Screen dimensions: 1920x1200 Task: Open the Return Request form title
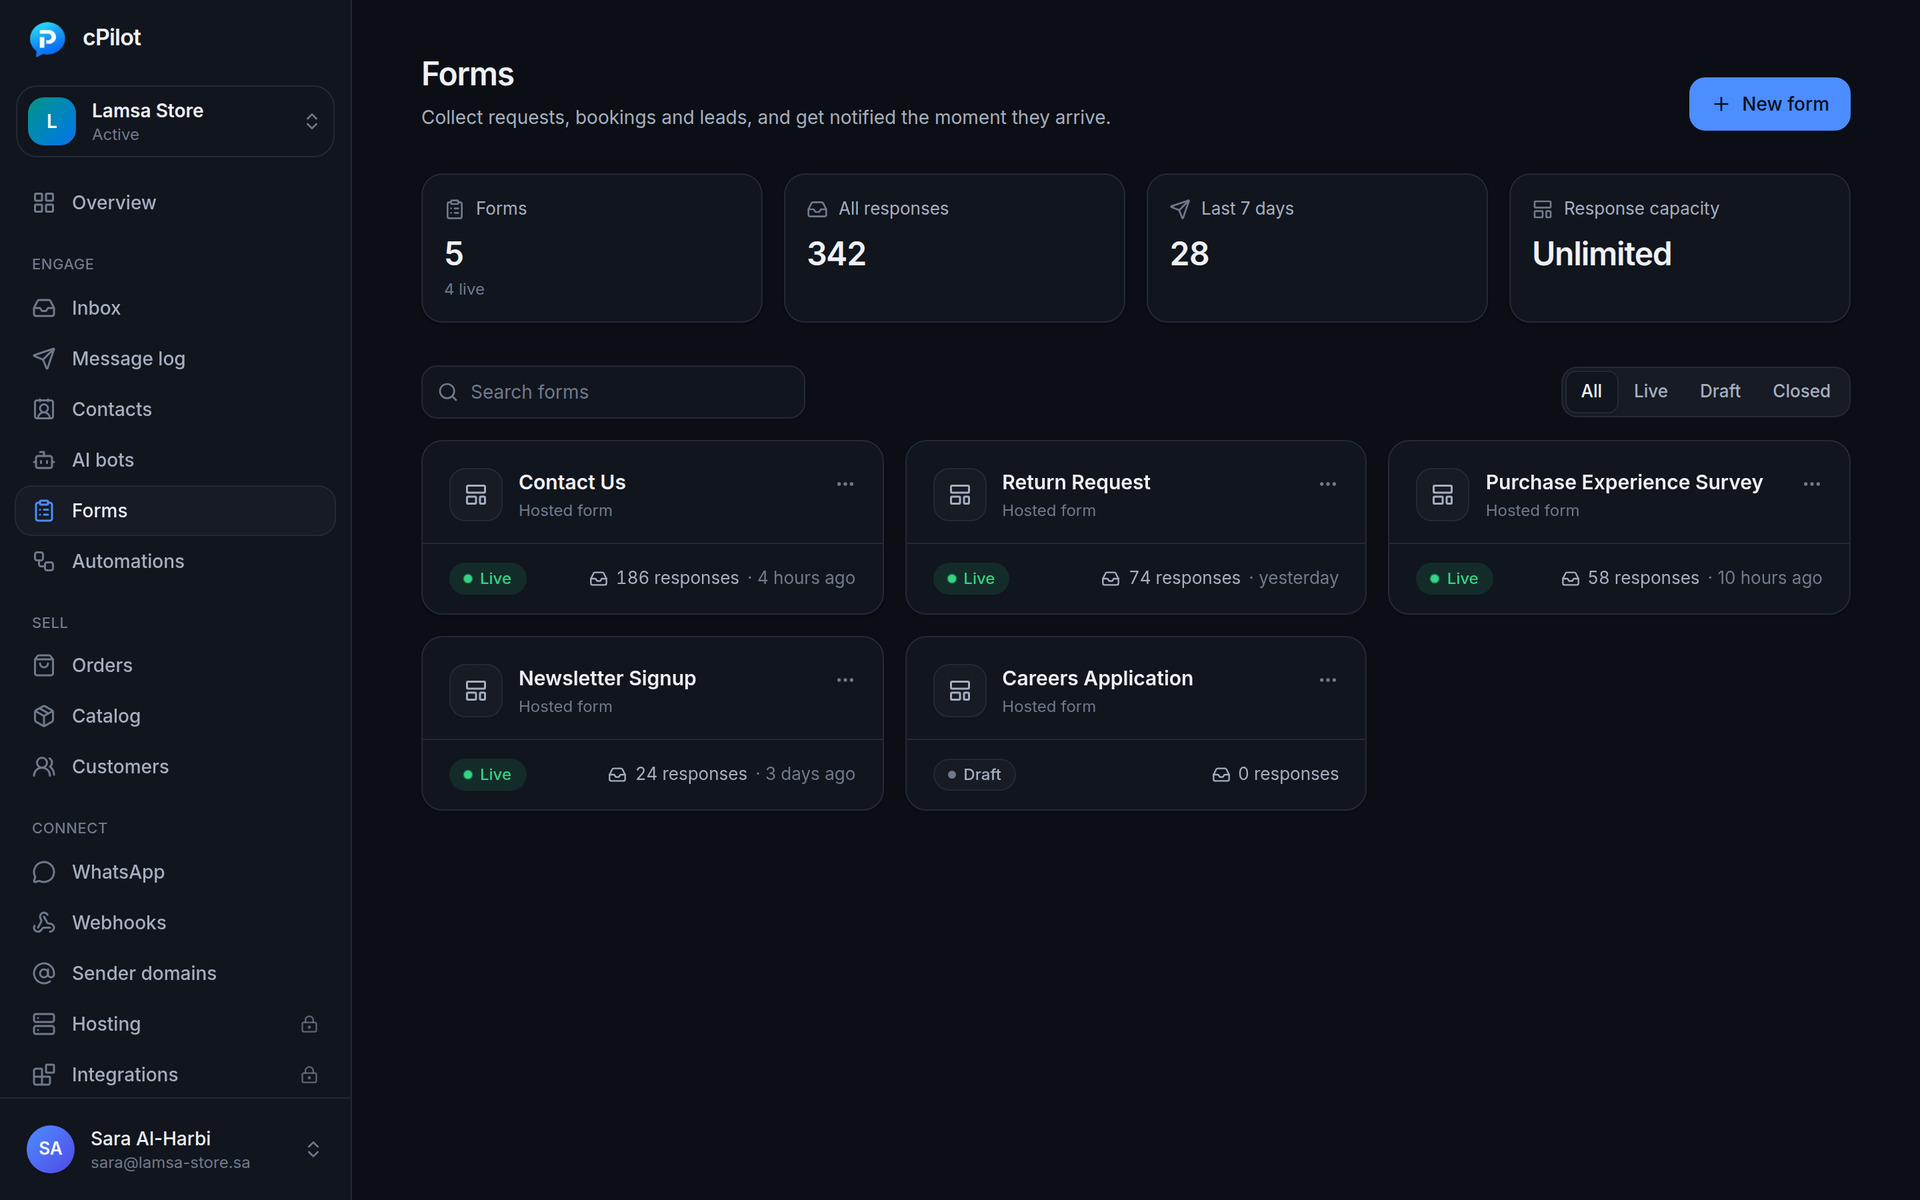click(x=1076, y=482)
